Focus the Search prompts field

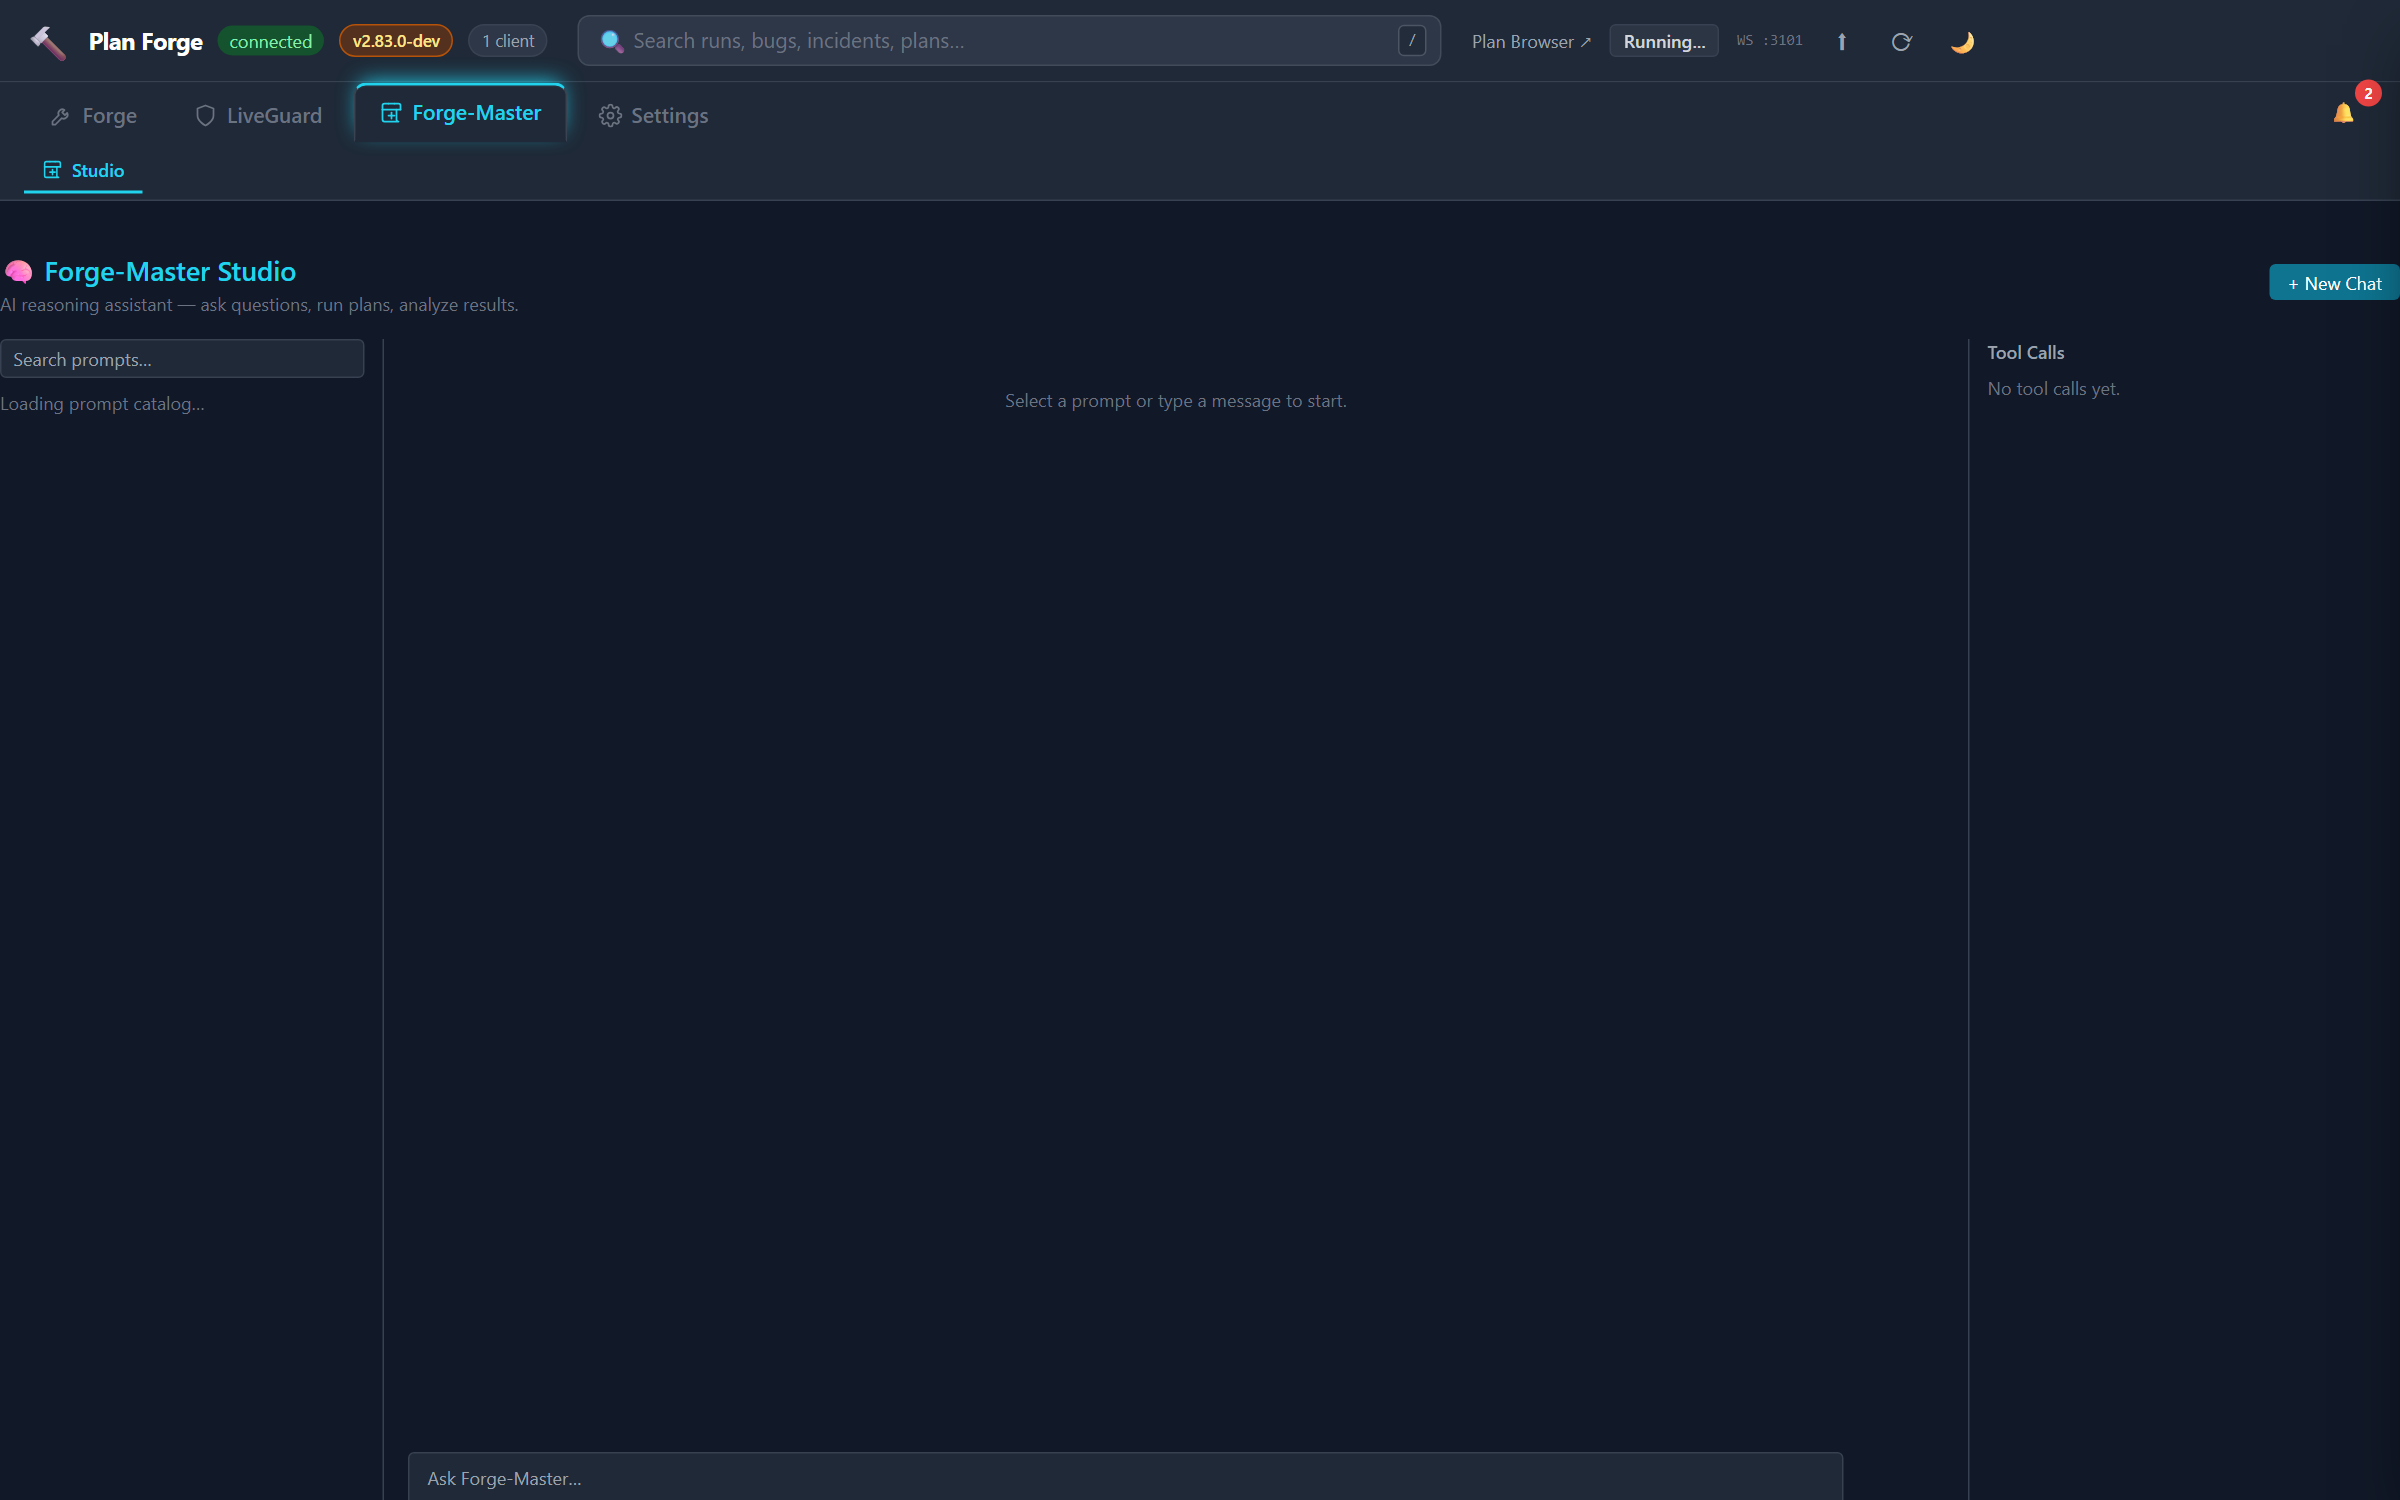(182, 359)
